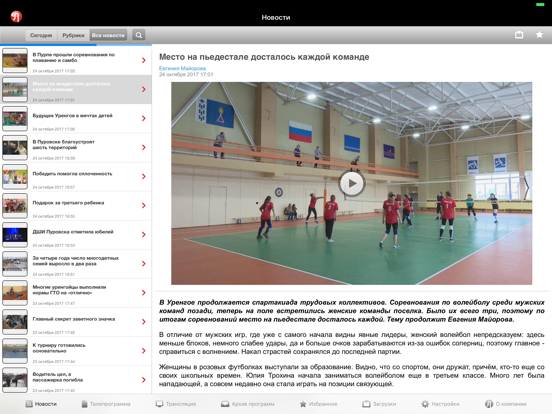Screen dimensions: 552x414
Task: Switch to the Сегодня segment
Action: (x=41, y=35)
